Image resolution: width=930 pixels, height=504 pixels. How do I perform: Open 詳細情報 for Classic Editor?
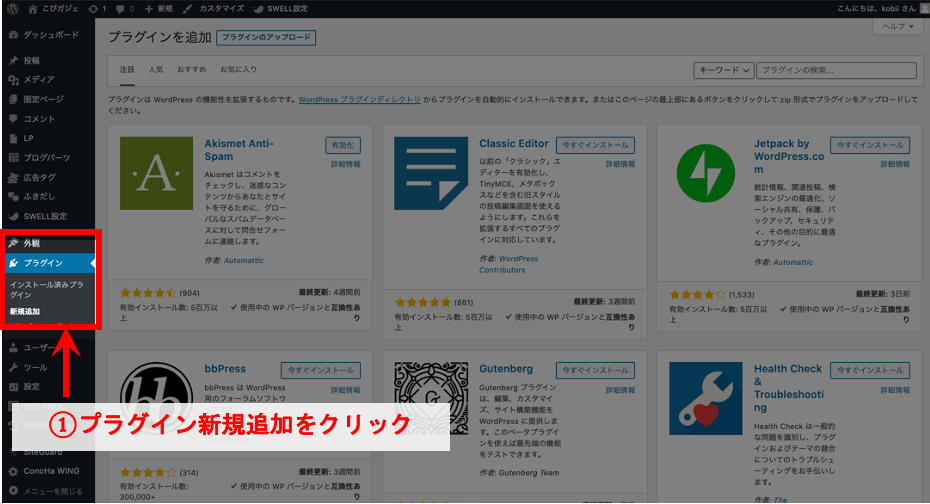click(x=620, y=164)
